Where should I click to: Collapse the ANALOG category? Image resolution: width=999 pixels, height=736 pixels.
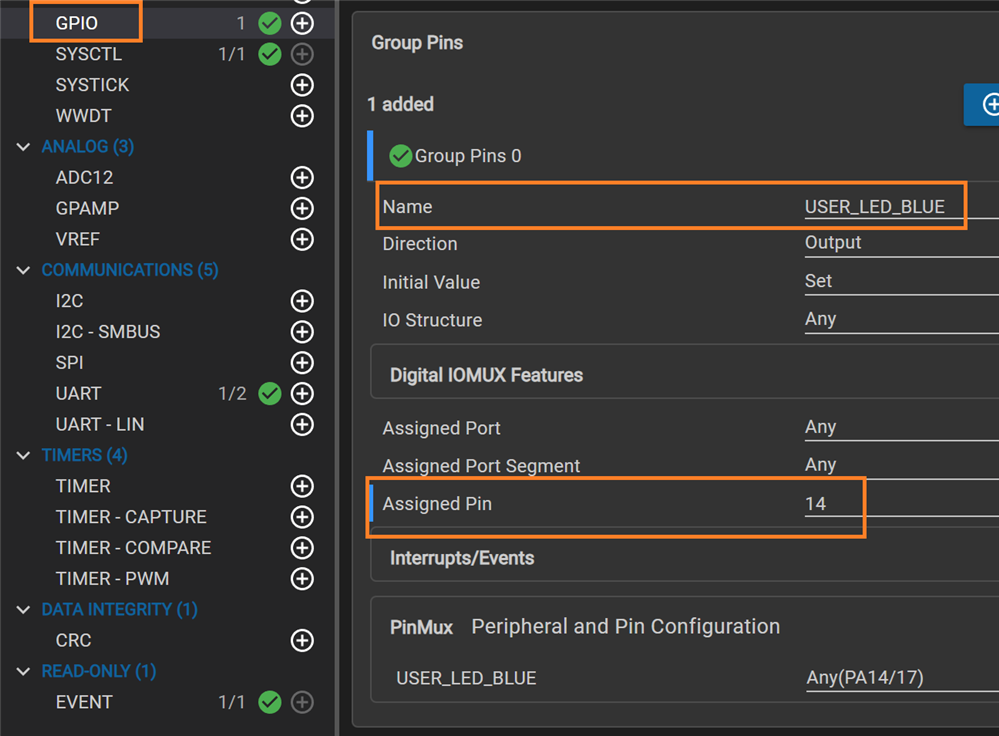click(x=24, y=147)
